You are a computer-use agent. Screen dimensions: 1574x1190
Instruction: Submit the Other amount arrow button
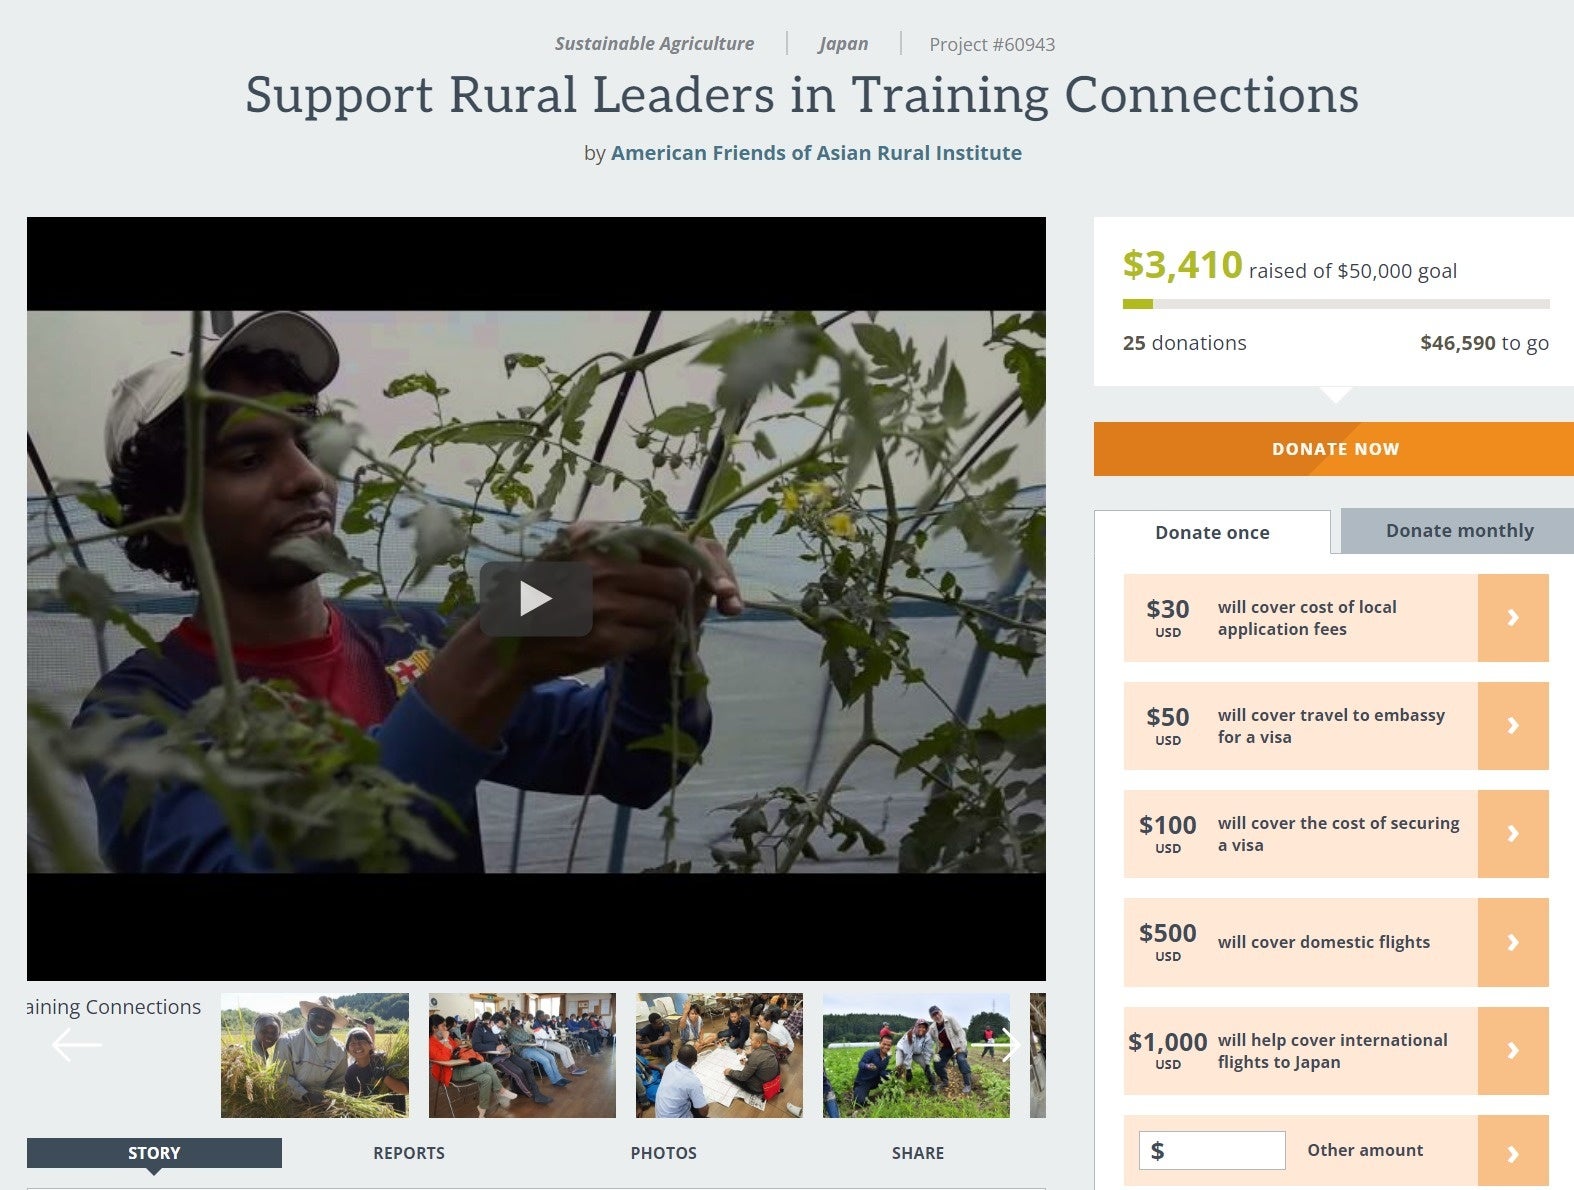point(1513,1151)
